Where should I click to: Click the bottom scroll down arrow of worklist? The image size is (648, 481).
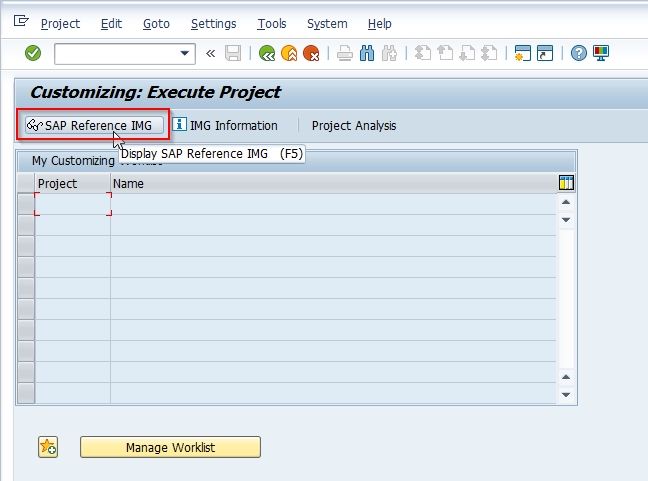566,395
